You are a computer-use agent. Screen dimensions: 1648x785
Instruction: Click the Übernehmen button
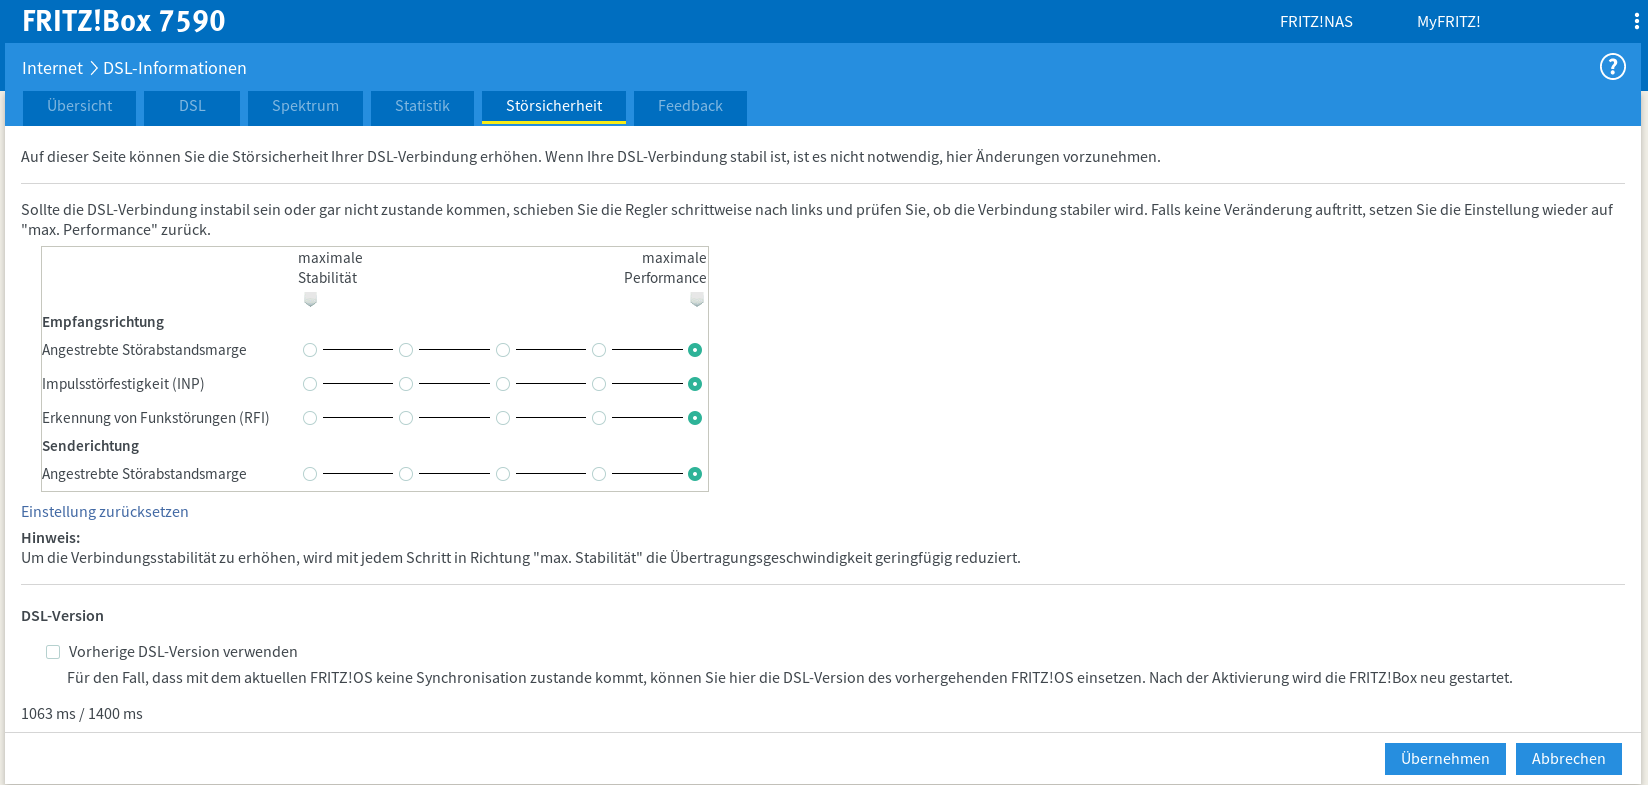coord(1445,759)
